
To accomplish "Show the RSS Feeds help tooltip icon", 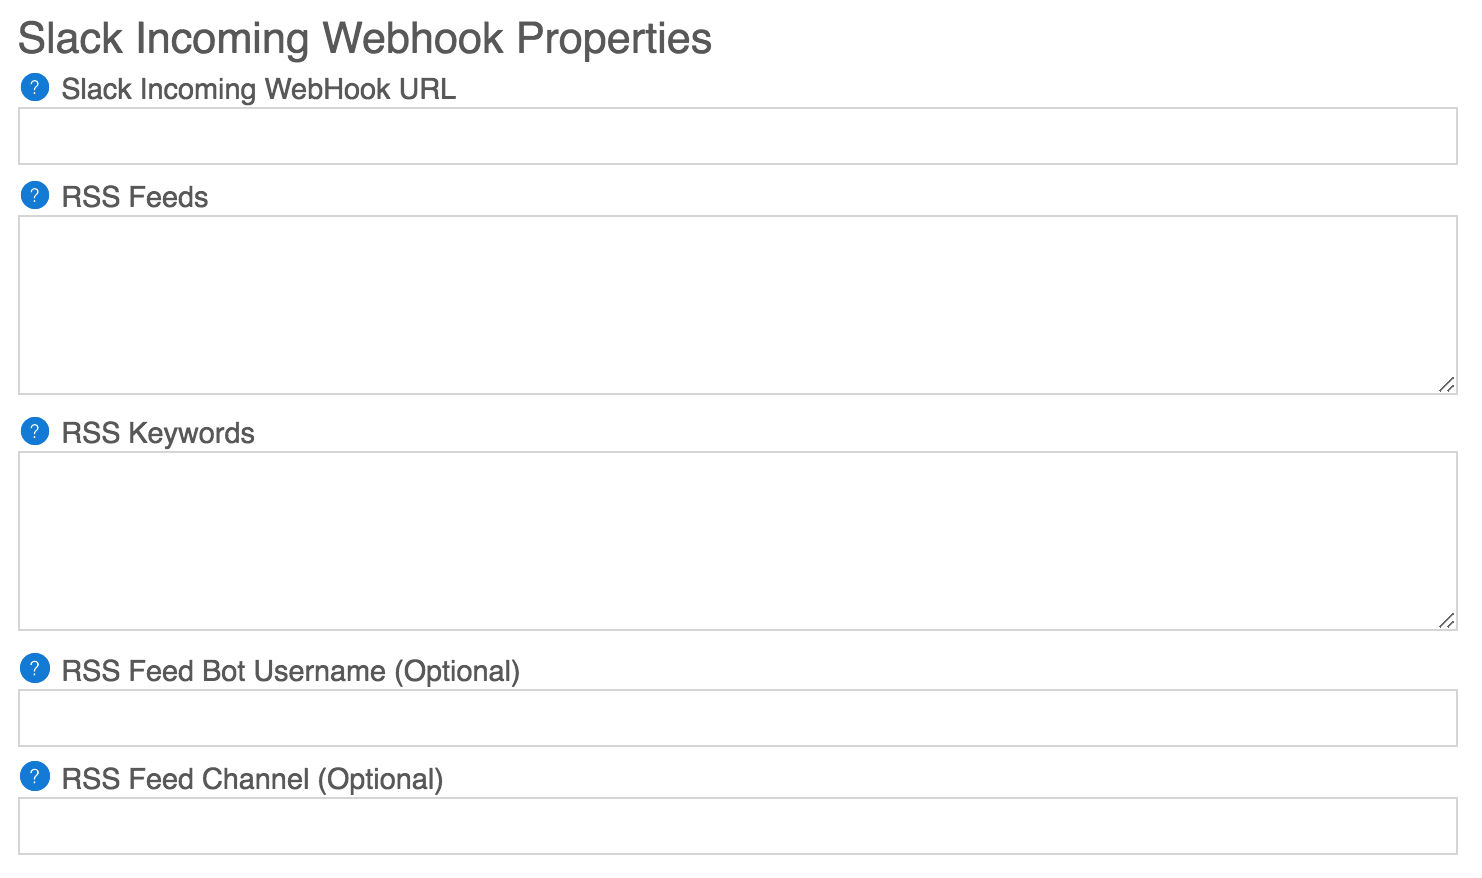I will pos(34,195).
